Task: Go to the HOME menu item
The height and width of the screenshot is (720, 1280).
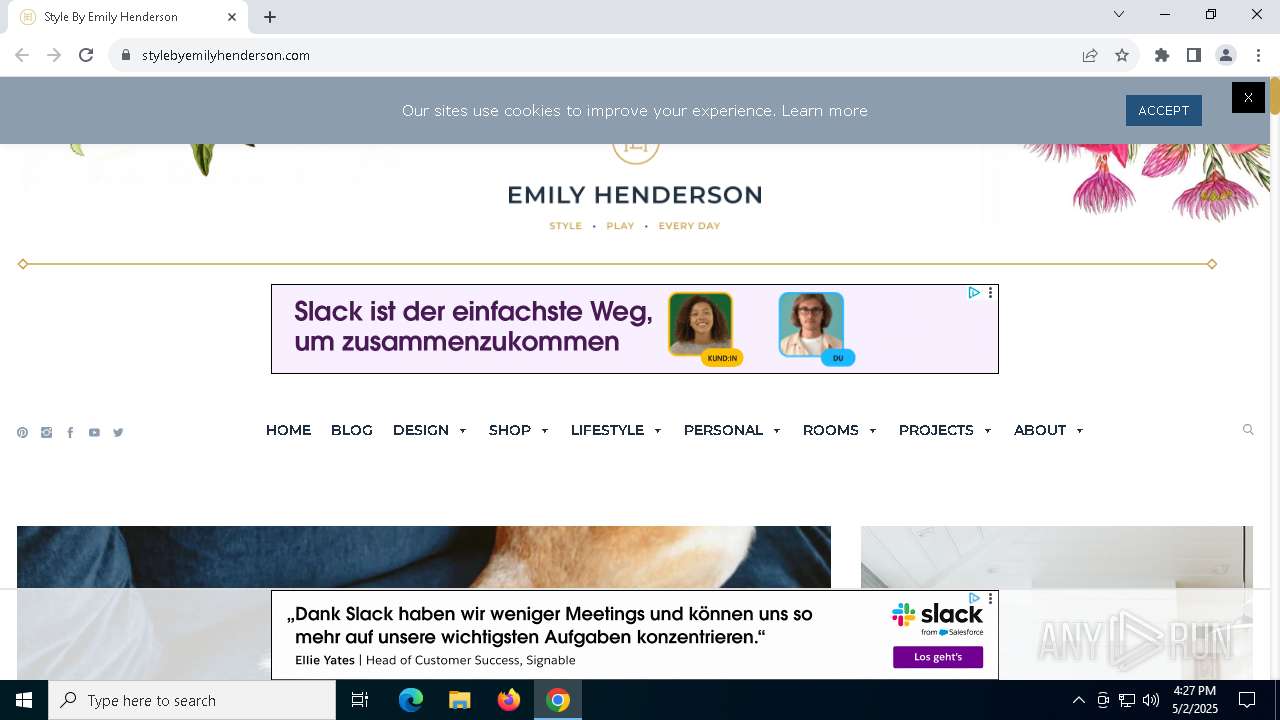Action: click(x=288, y=430)
